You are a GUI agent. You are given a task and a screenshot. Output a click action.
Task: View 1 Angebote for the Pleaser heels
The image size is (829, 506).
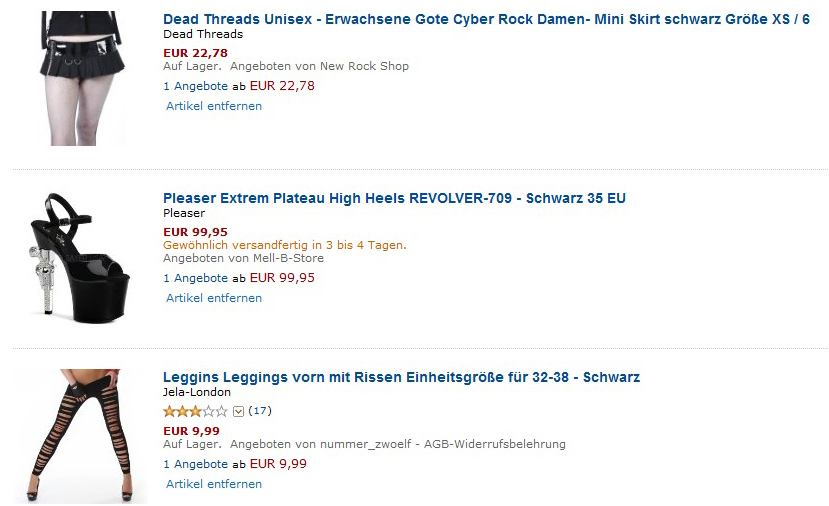196,278
